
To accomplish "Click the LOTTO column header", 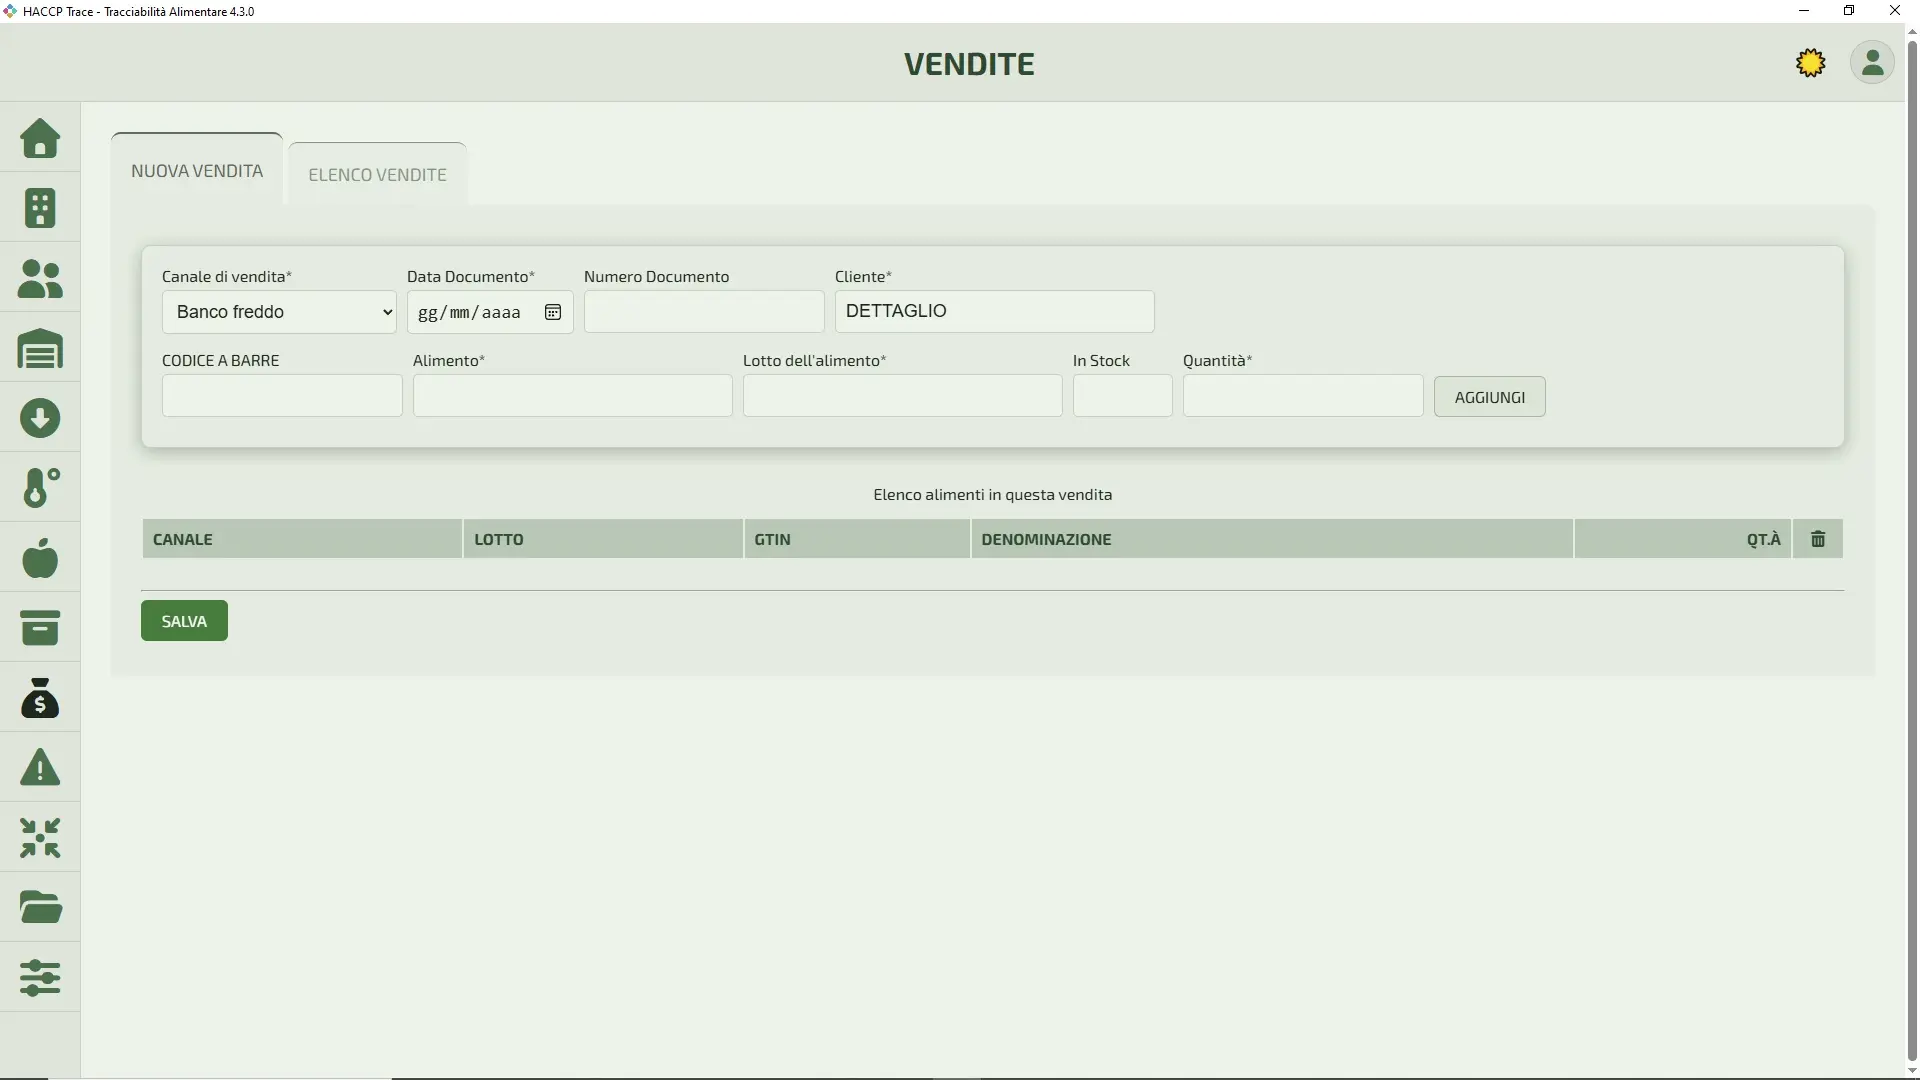I will click(x=603, y=539).
